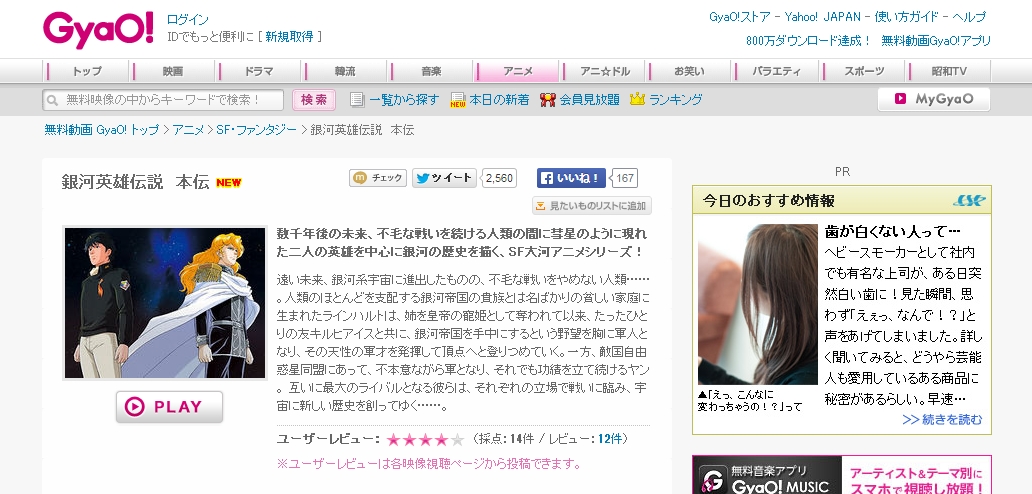Open ad headline 歯が白くない人って…
The height and width of the screenshot is (494, 1032).
tap(893, 232)
